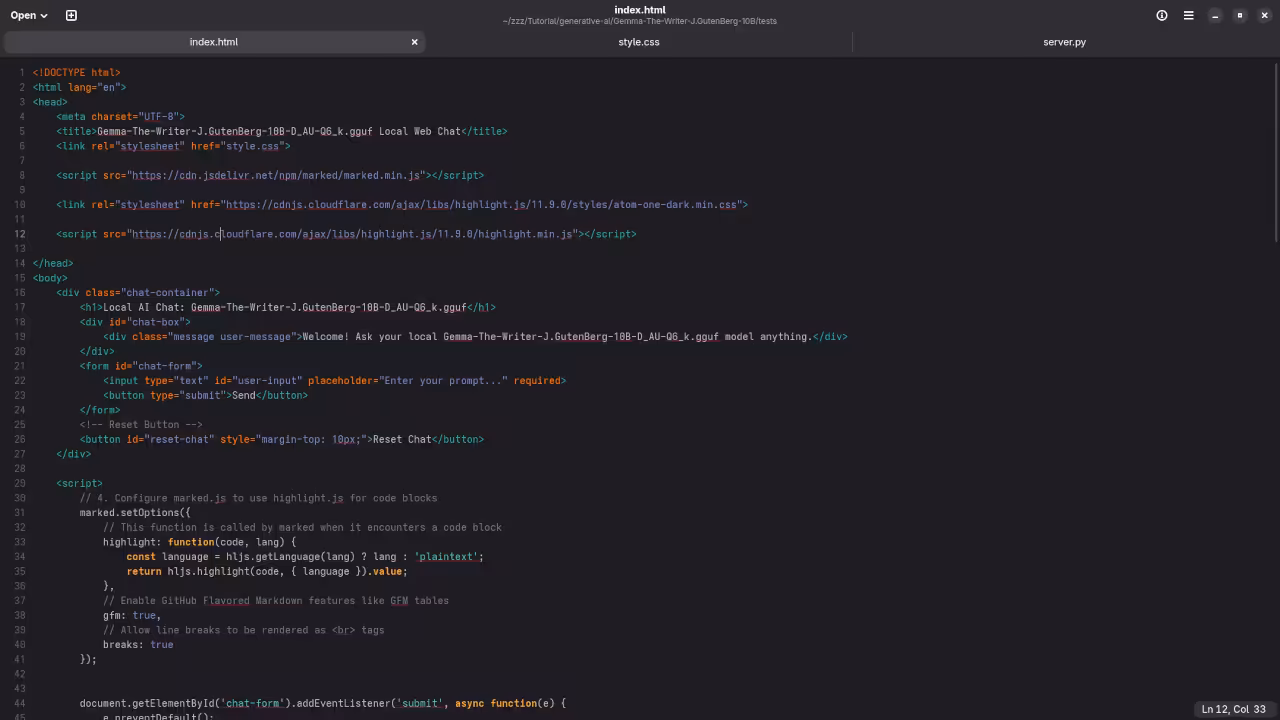Screen dimensions: 1280x720
Task: Place cursor on the DOCTYPE html line
Action: click(x=76, y=72)
